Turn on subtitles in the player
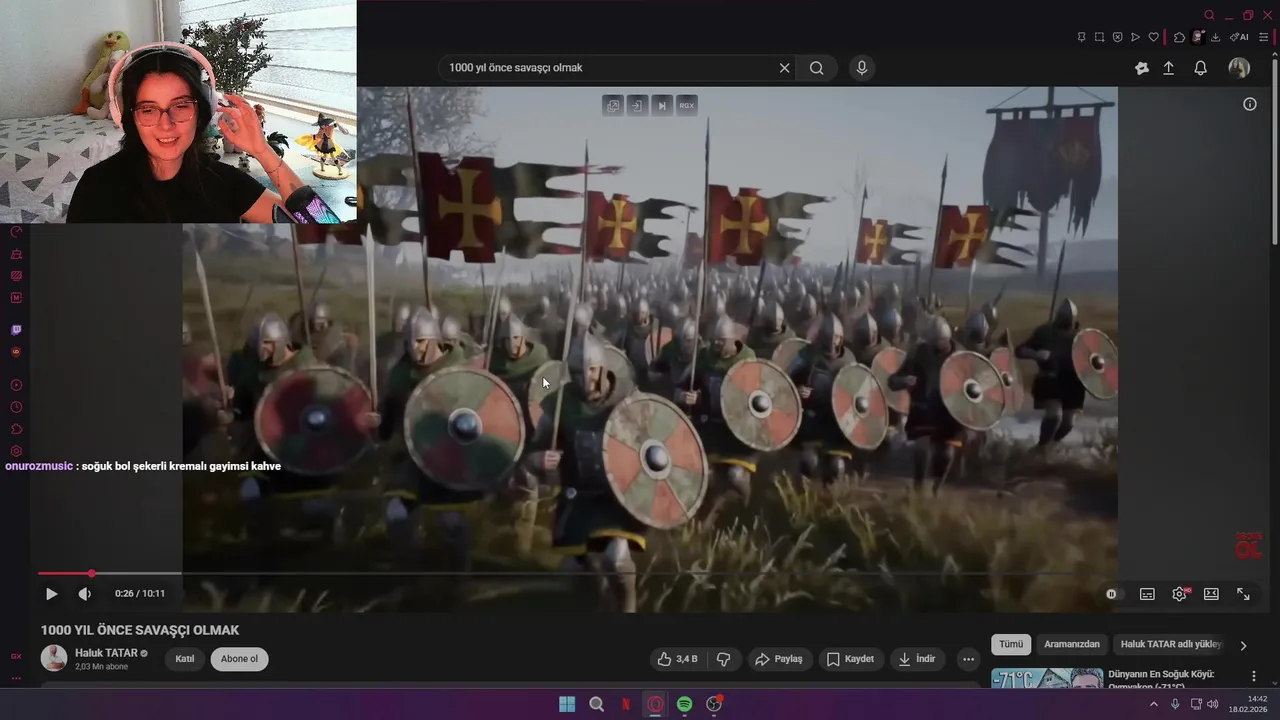Viewport: 1280px width, 720px height. click(1147, 594)
